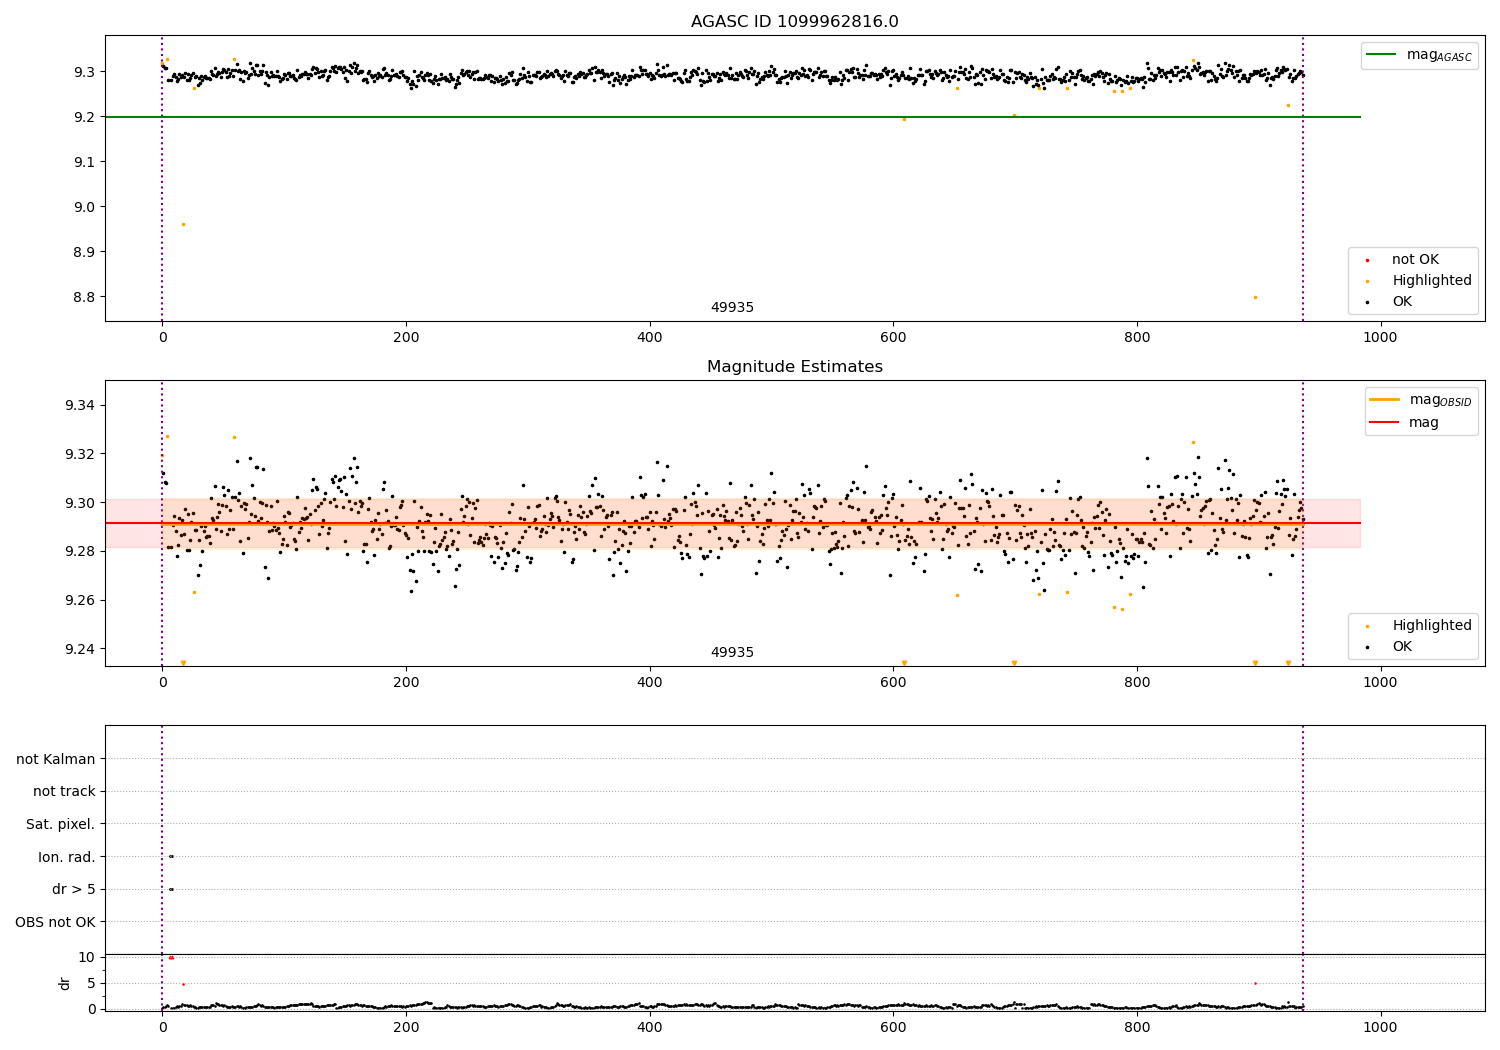Click the 'OK' legend entry in top plot
This screenshot has height=1050, width=1500.
point(1402,302)
